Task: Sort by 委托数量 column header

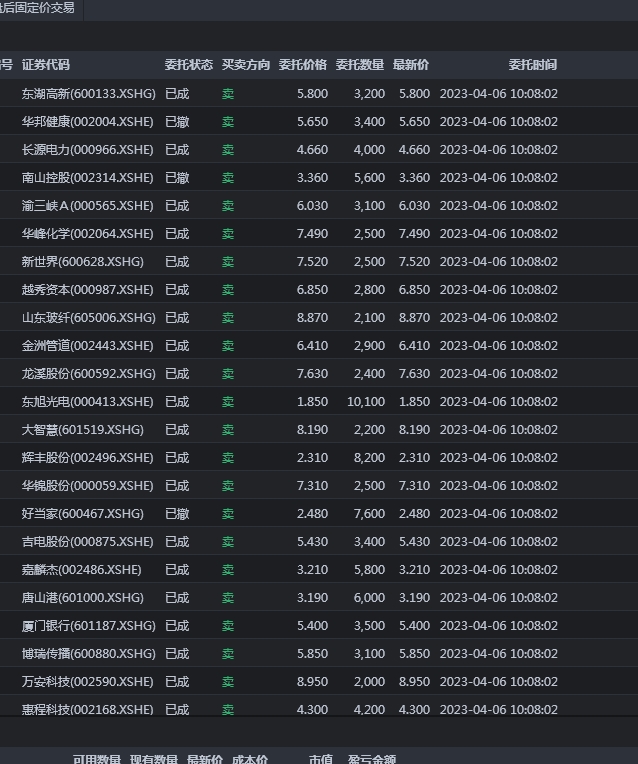Action: point(360,65)
